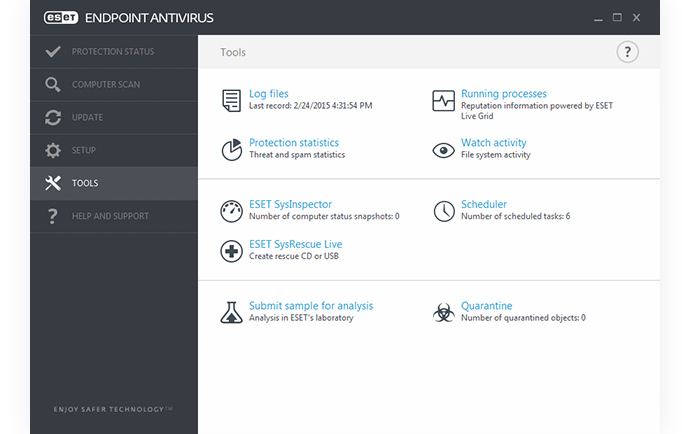Image resolution: width=690 pixels, height=434 pixels.
Task: Open the Computer Scan section
Action: (x=114, y=85)
